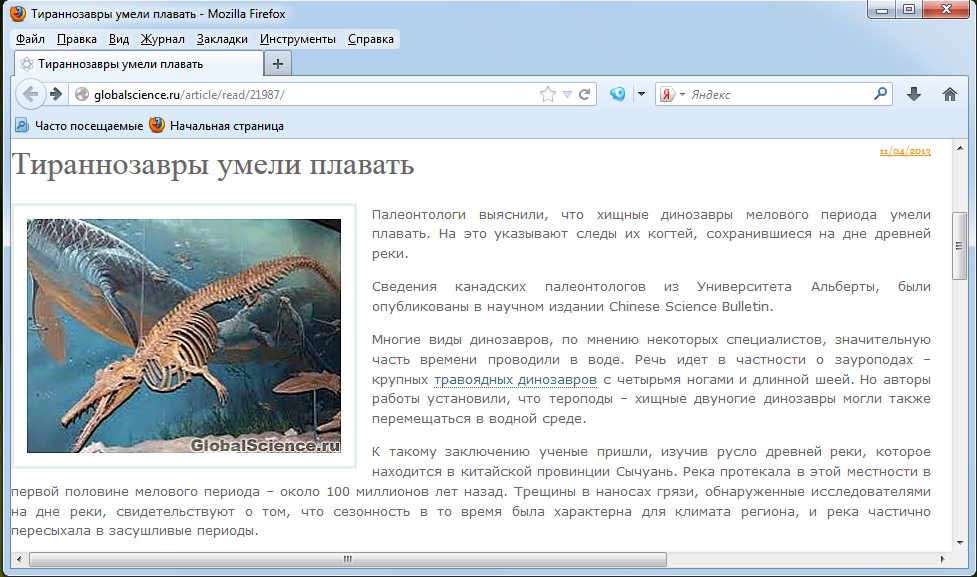Screen dimensions: 977x577
Task: Open the Инструменты menu
Action: [297, 39]
